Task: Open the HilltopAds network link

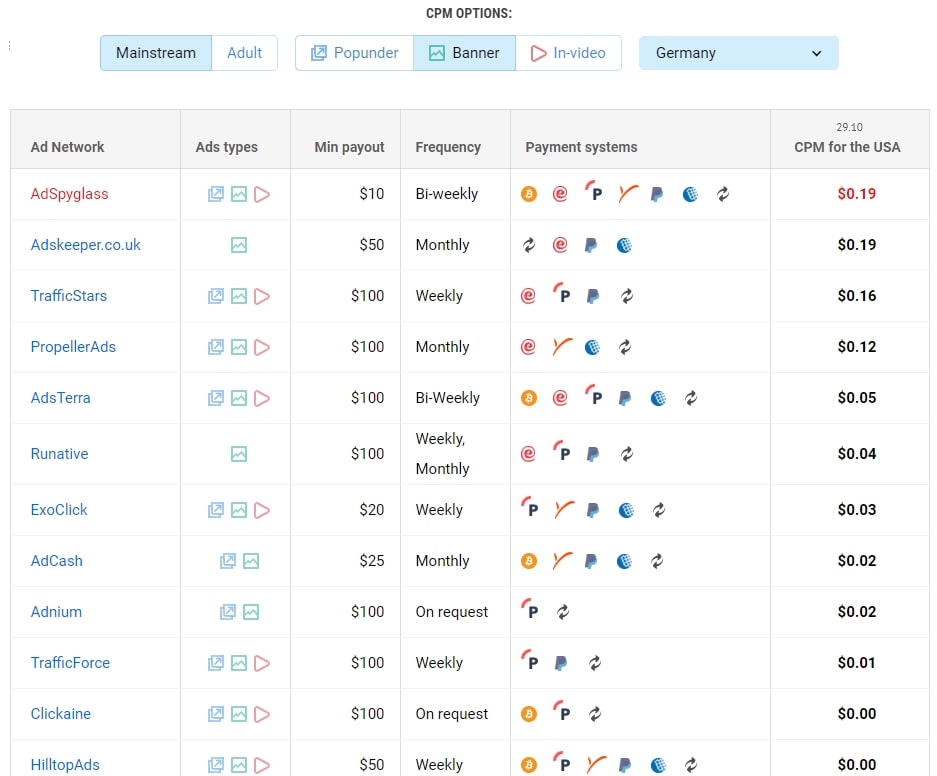Action: (65, 765)
